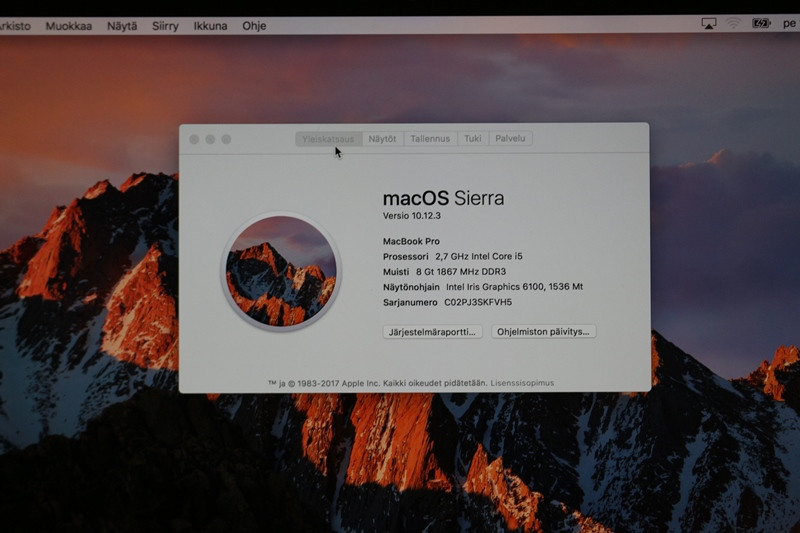
Task: Click the date text in the menu bar
Action: coord(789,23)
